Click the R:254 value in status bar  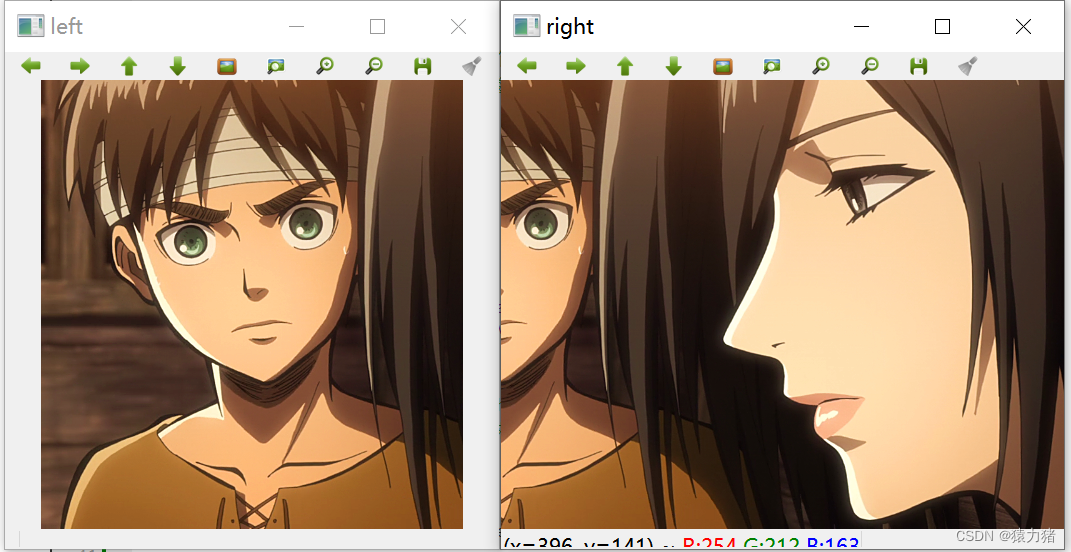709,544
